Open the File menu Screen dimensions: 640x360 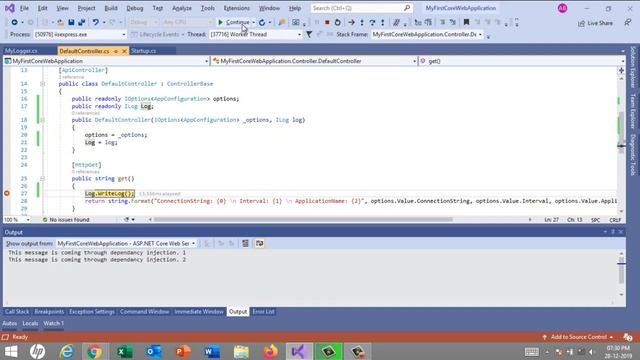point(24,8)
